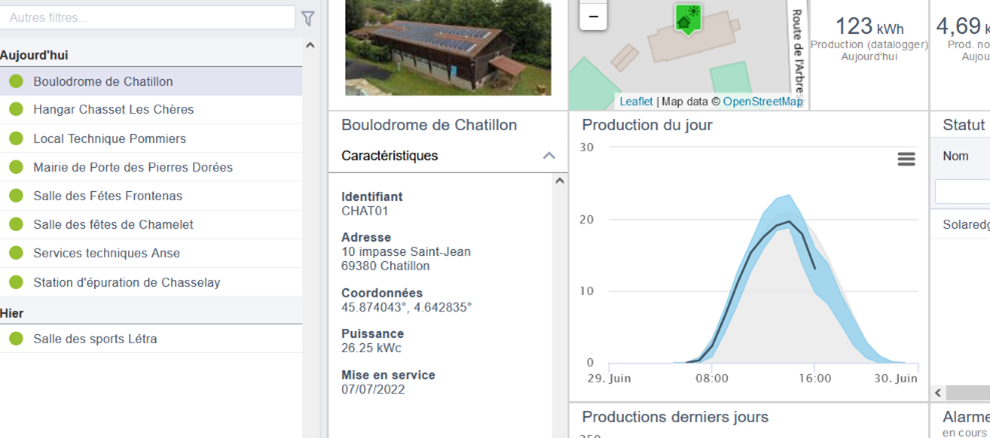The width and height of the screenshot is (990, 438).
Task: Click the filter funnel icon
Action: (x=307, y=18)
